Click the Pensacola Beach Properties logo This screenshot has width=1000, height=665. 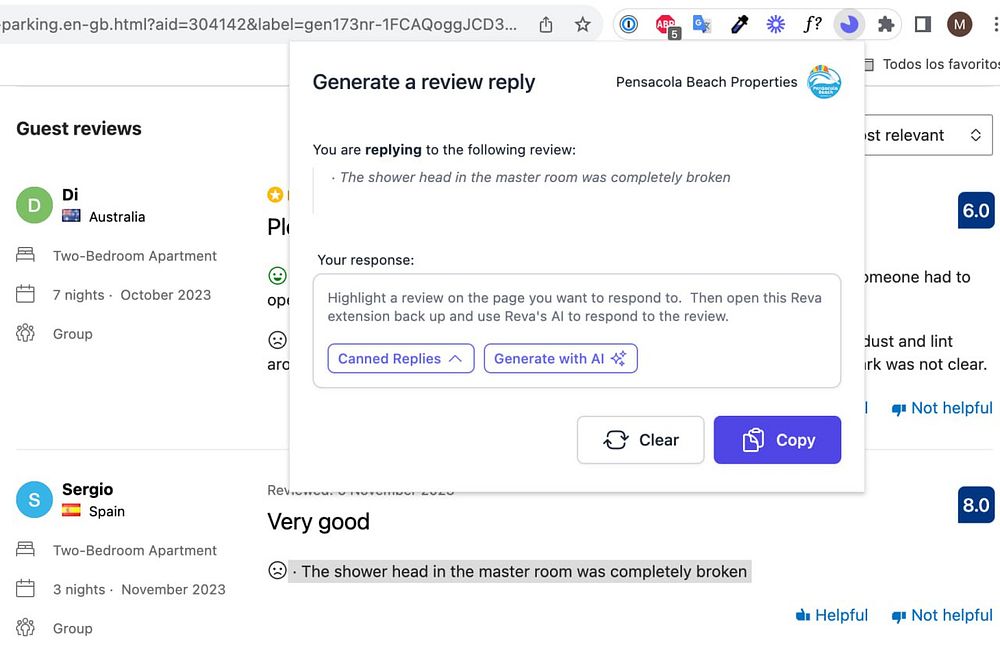click(824, 82)
